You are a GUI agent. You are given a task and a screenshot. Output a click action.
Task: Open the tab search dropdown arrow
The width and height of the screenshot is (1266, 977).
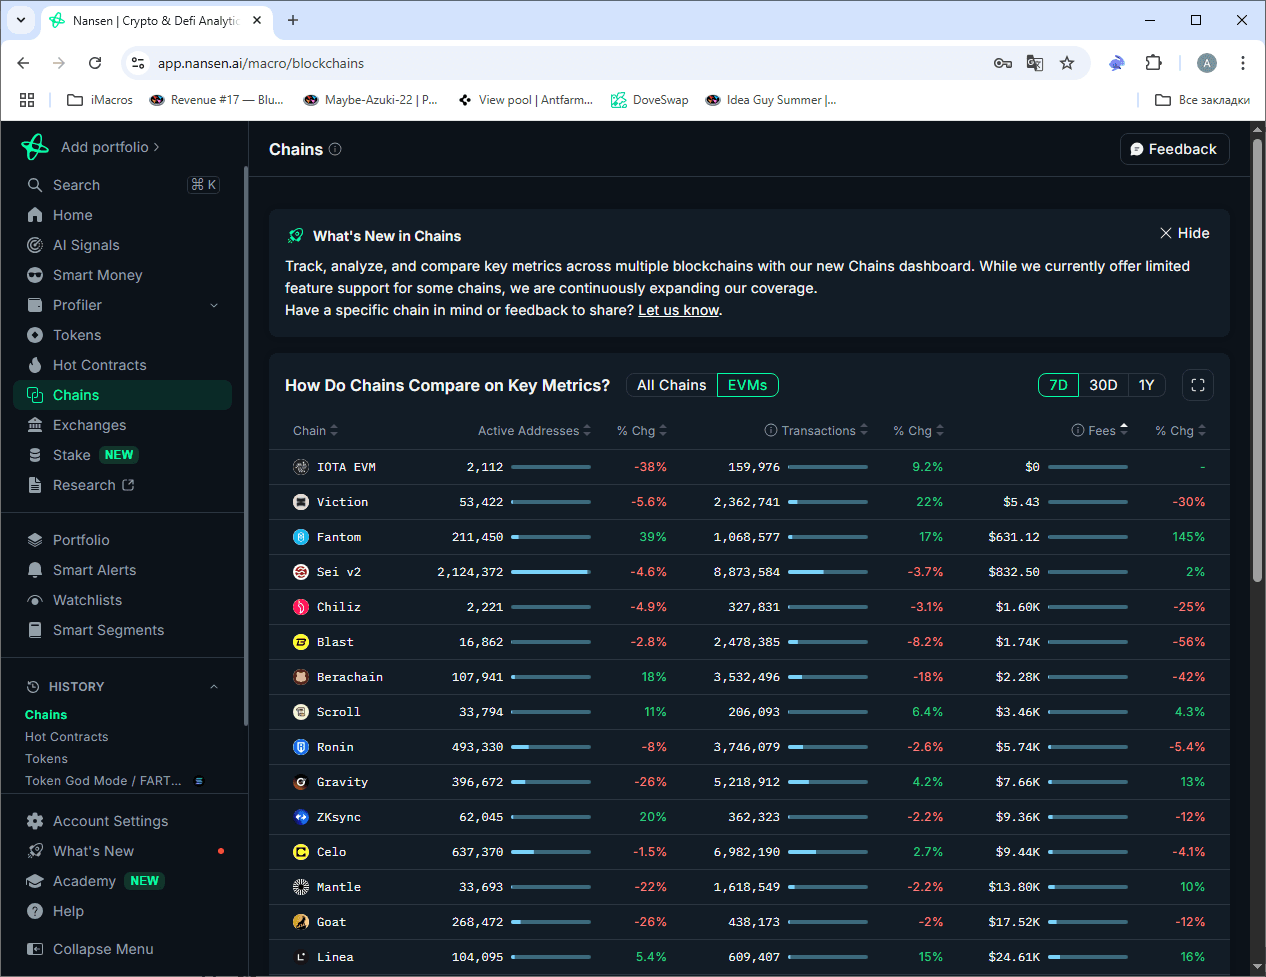tap(21, 20)
